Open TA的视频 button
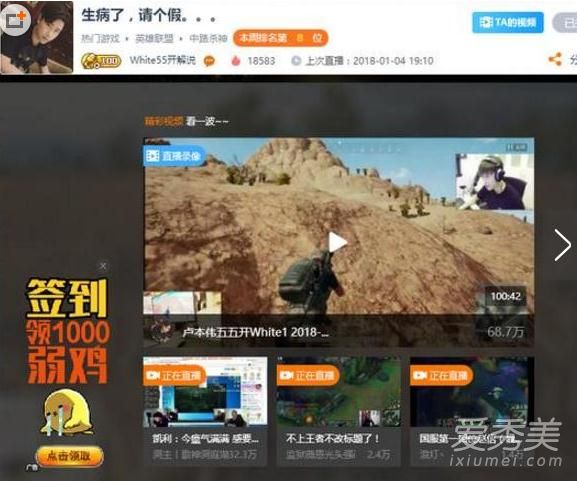The height and width of the screenshot is (481, 577). click(507, 22)
